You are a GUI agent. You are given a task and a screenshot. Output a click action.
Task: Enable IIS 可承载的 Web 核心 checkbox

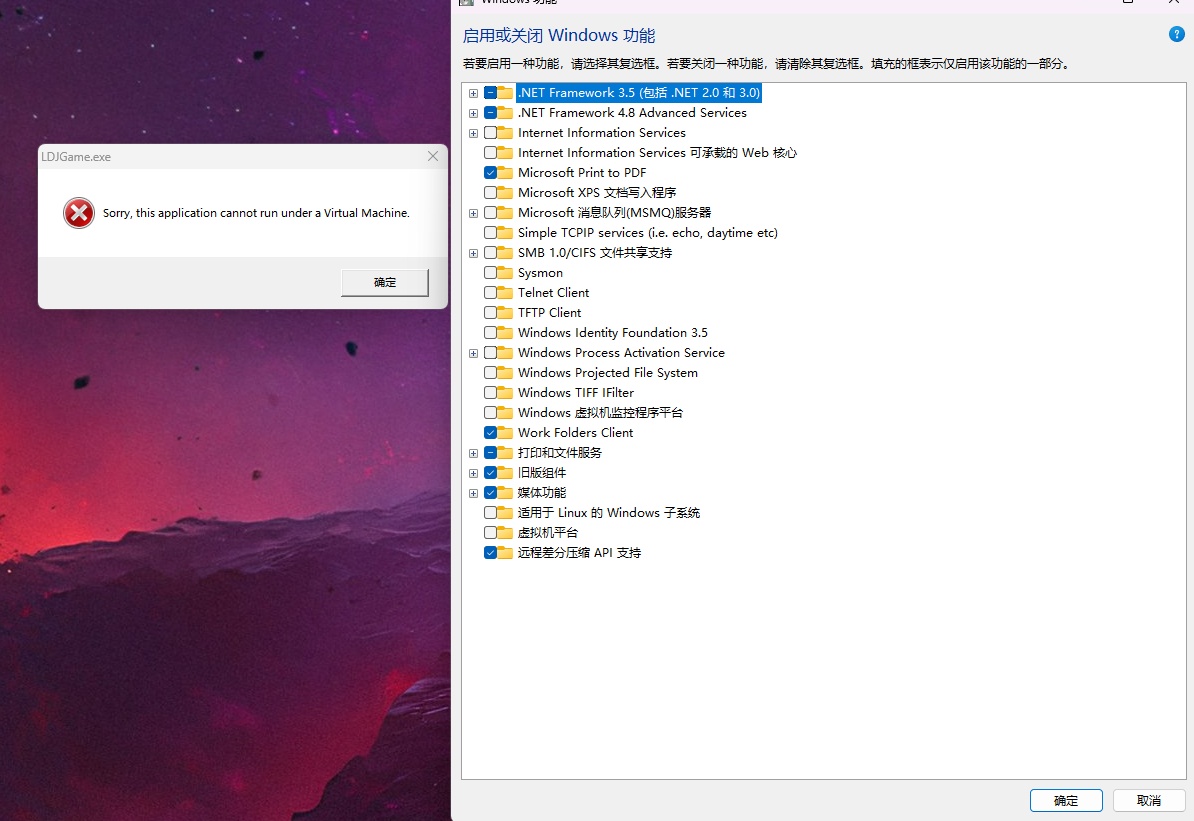(490, 152)
